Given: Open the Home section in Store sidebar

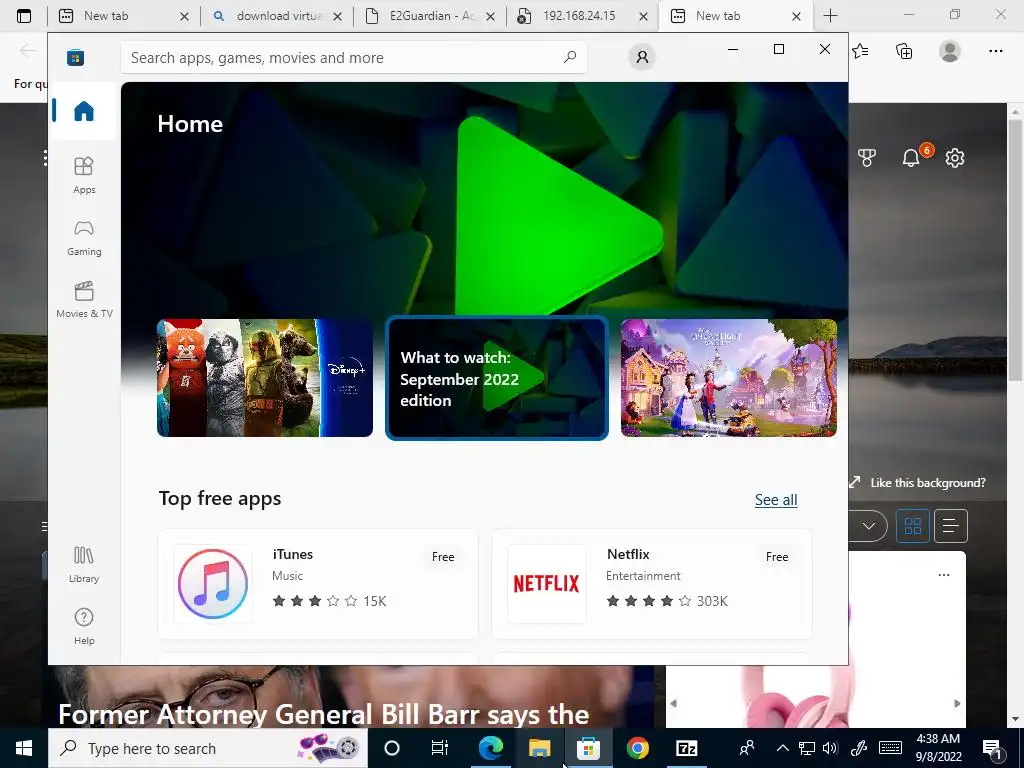Looking at the screenshot, I should pos(84,111).
